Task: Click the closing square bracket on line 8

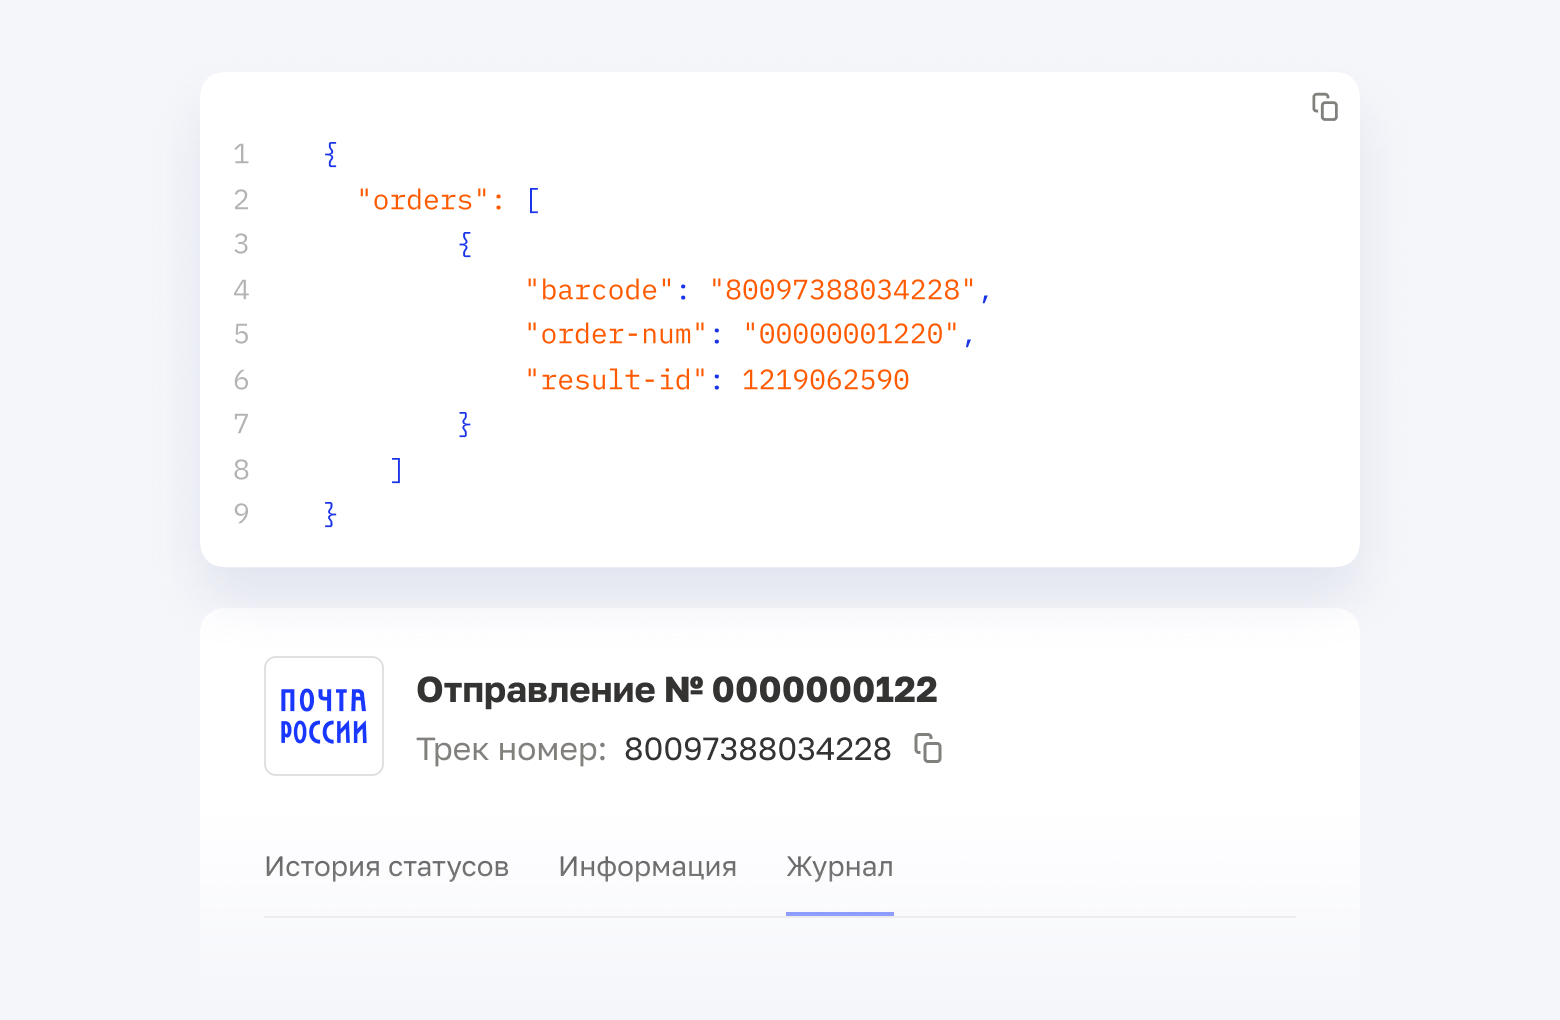Action: (x=397, y=470)
